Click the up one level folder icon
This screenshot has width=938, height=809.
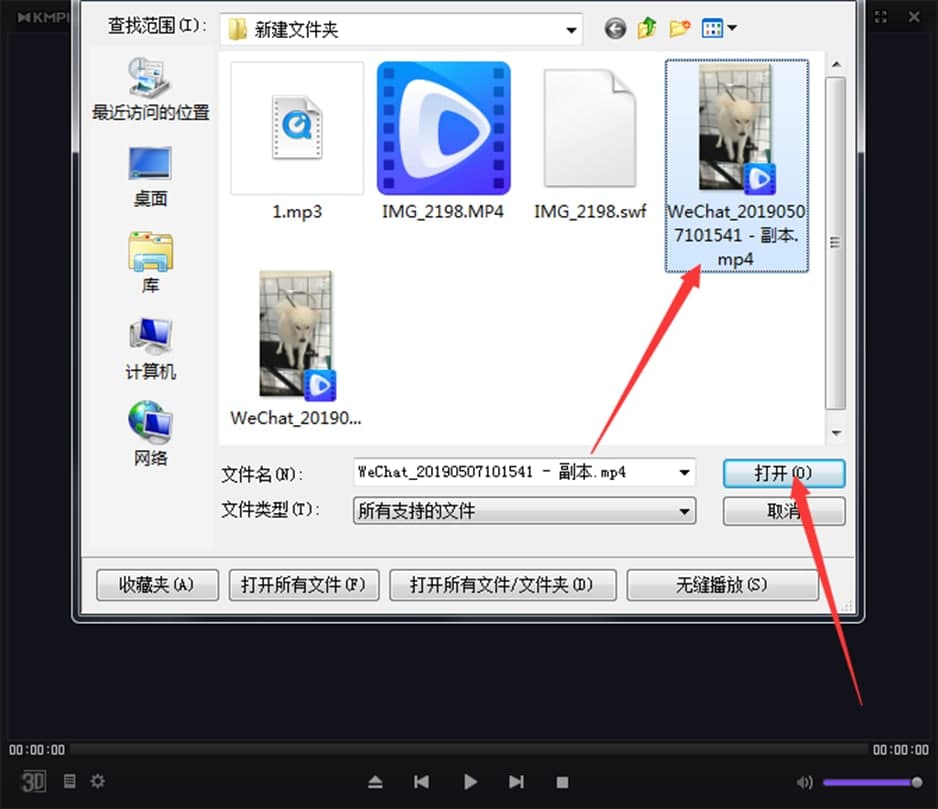pos(646,28)
